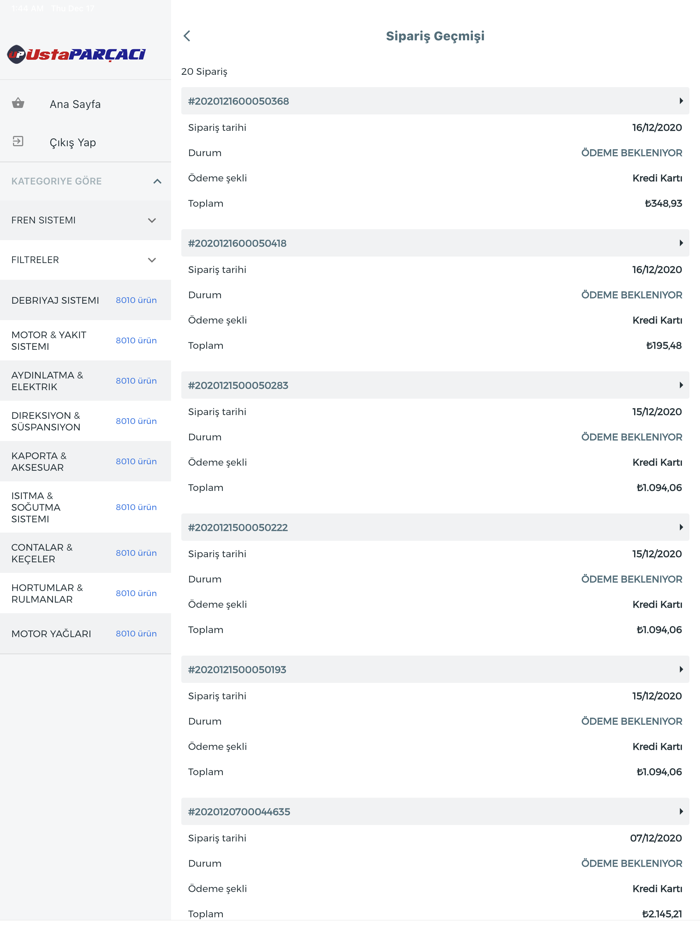Open the Ana Sayfa menu item
Viewport: 700px width, 934px height.
click(75, 104)
